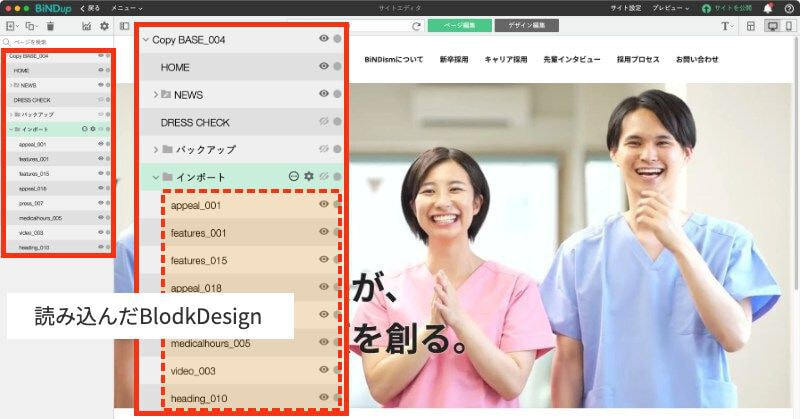Expand the NEWS folder in the sidebar
This screenshot has width=800, height=419.
coord(9,86)
